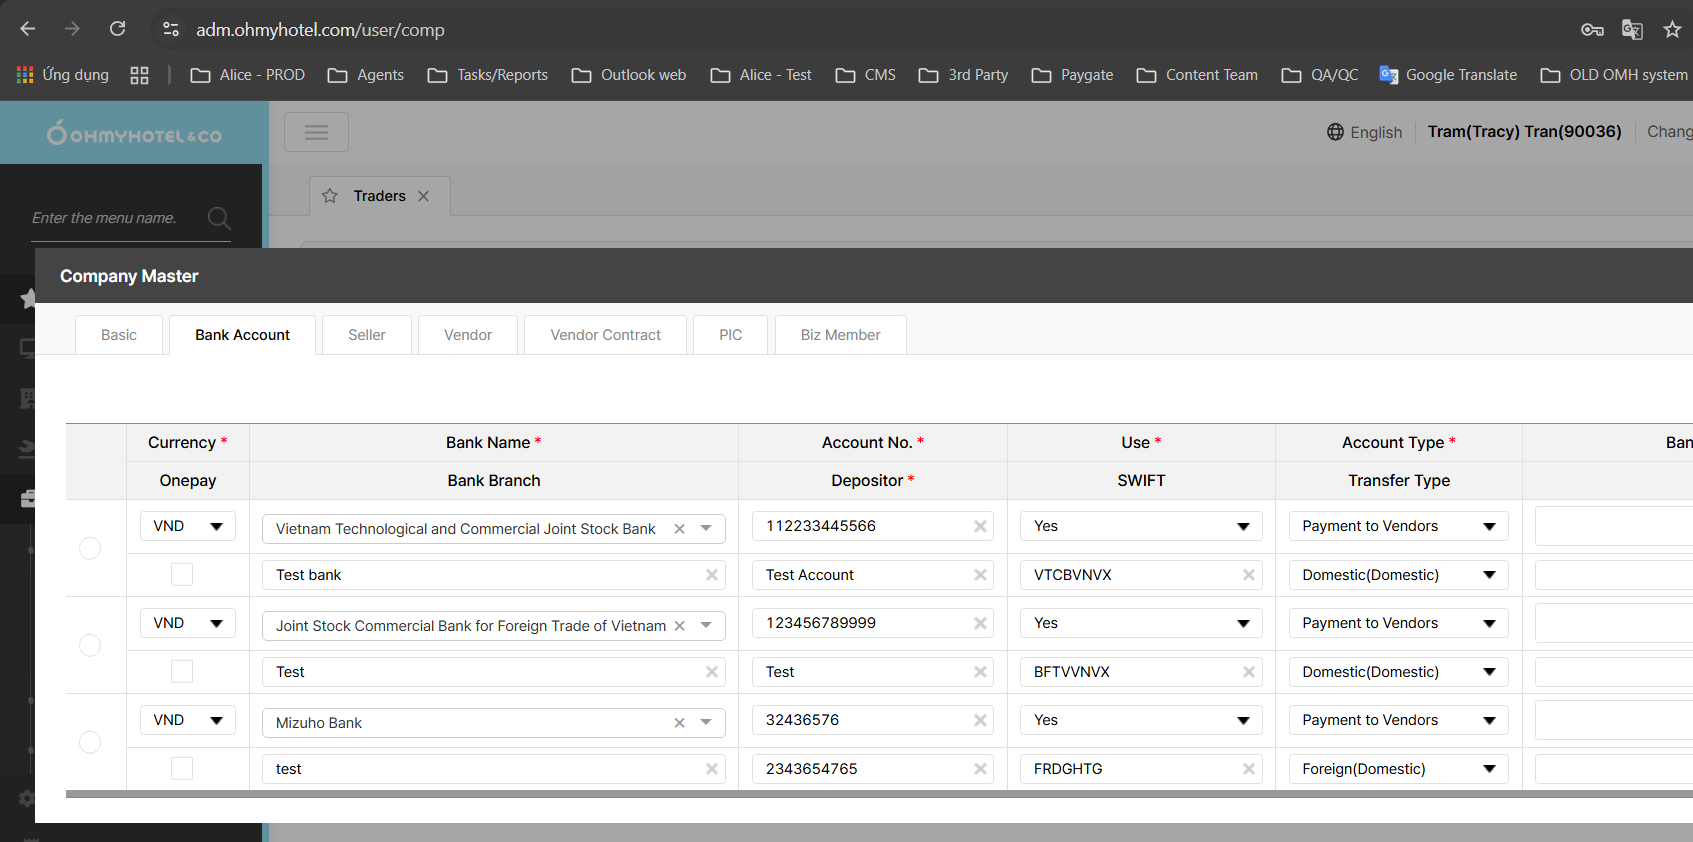Select the radio button for Mizuho Bank row
Screen dimensions: 1693x842
point(90,742)
